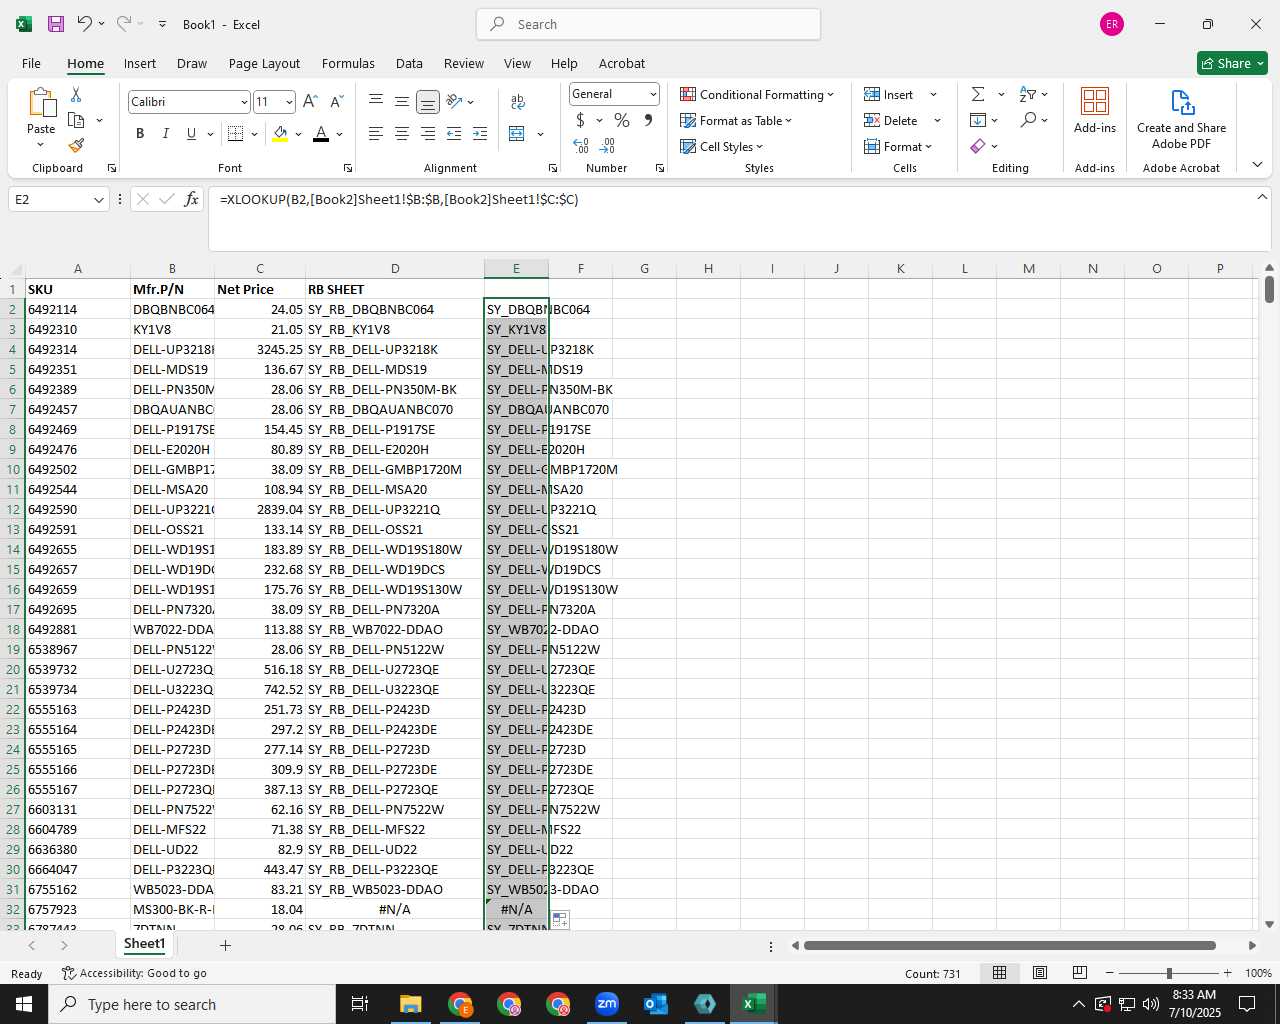Switch to the Data tab
1280x1024 pixels.
(409, 63)
